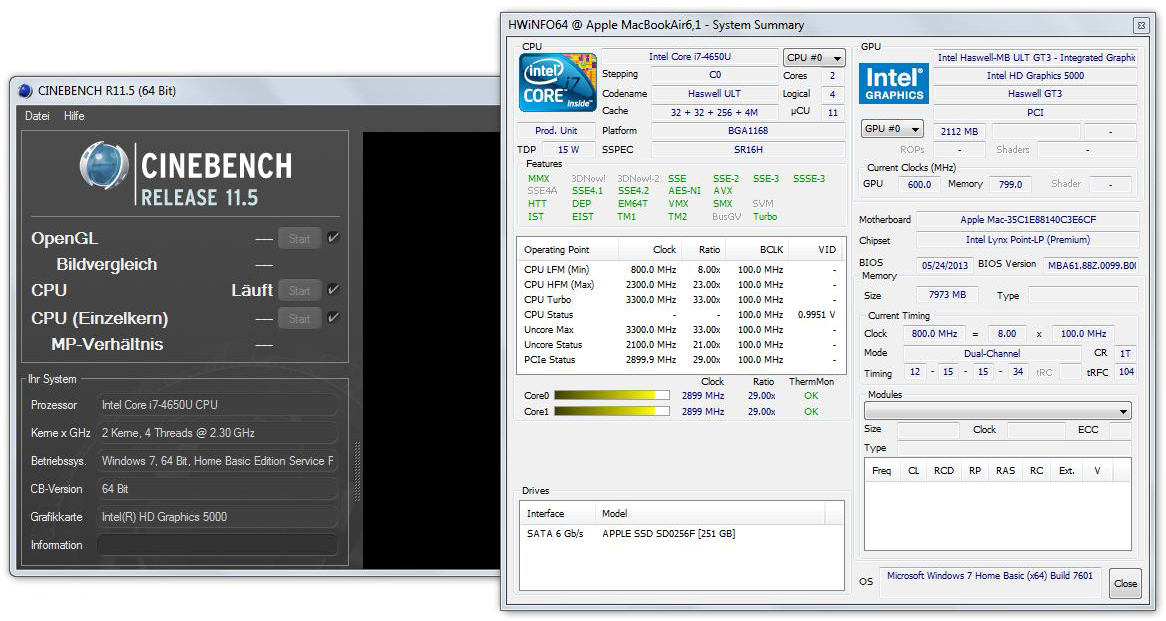Click the Grafikkarte Intel(R) HD Graphics 5000 field
The width and height of the screenshot is (1166, 621).
pyautogui.click(x=217, y=517)
